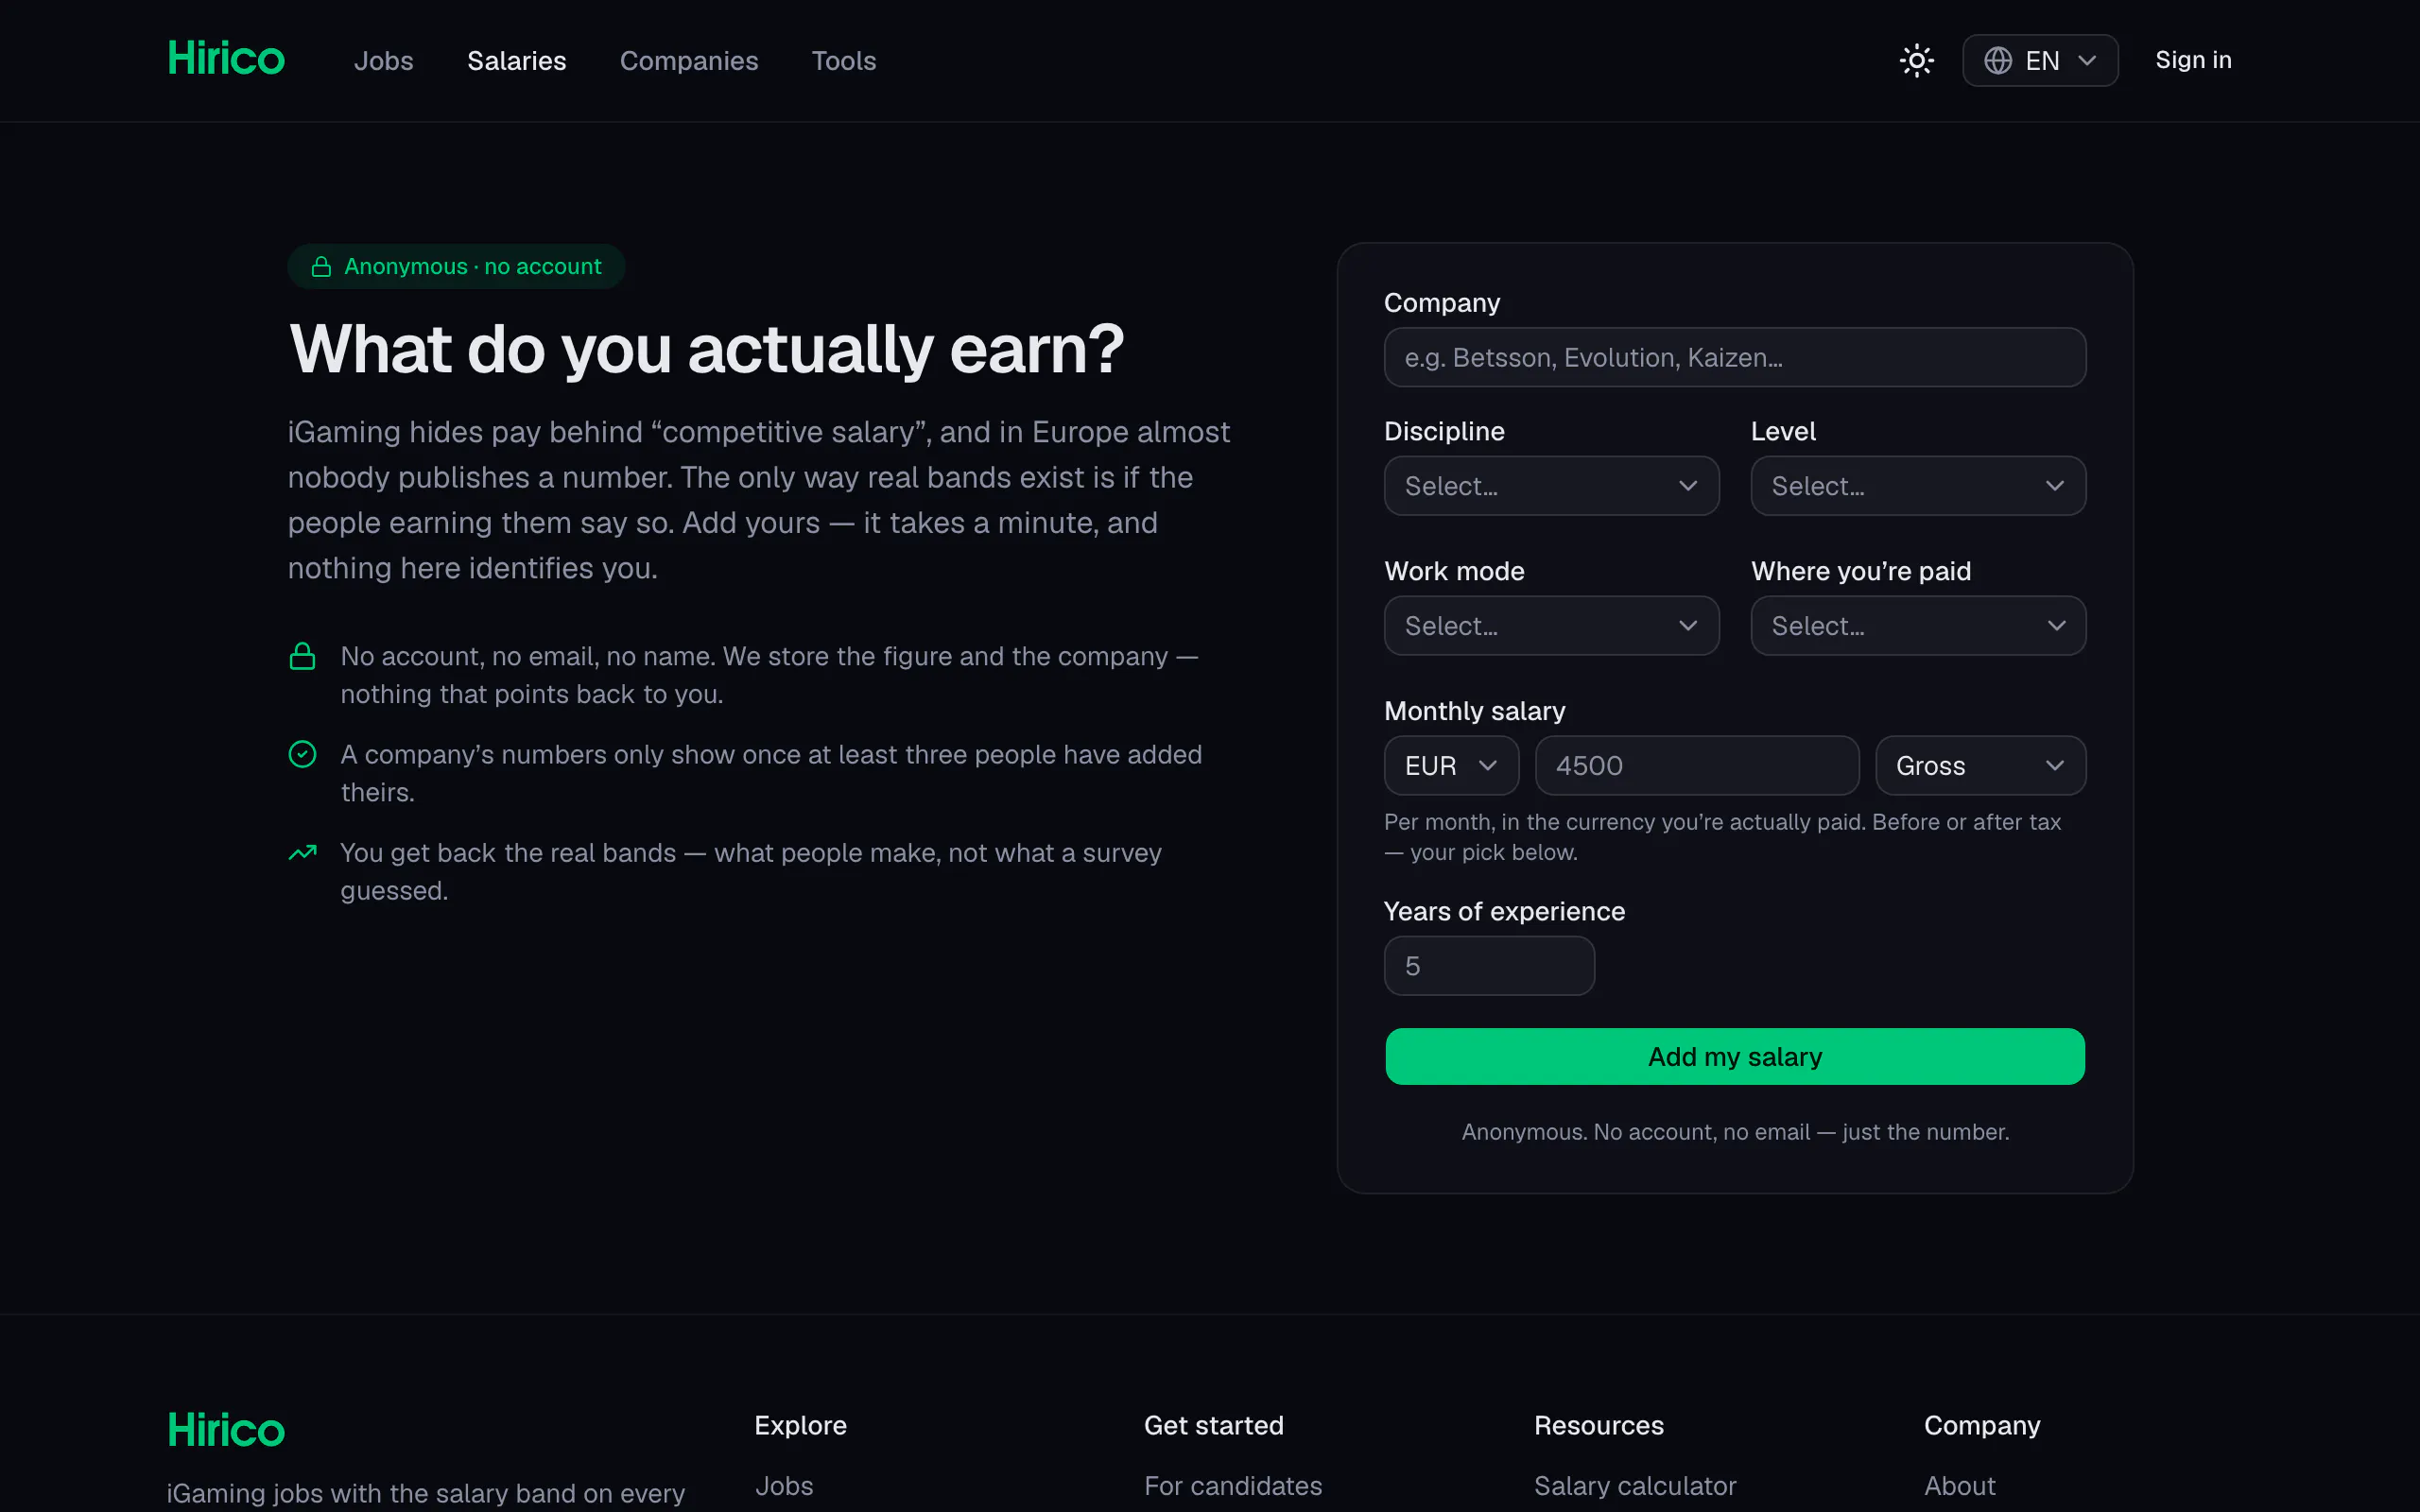Click the globe icon in language selector
The image size is (2420, 1512).
(x=1997, y=61)
